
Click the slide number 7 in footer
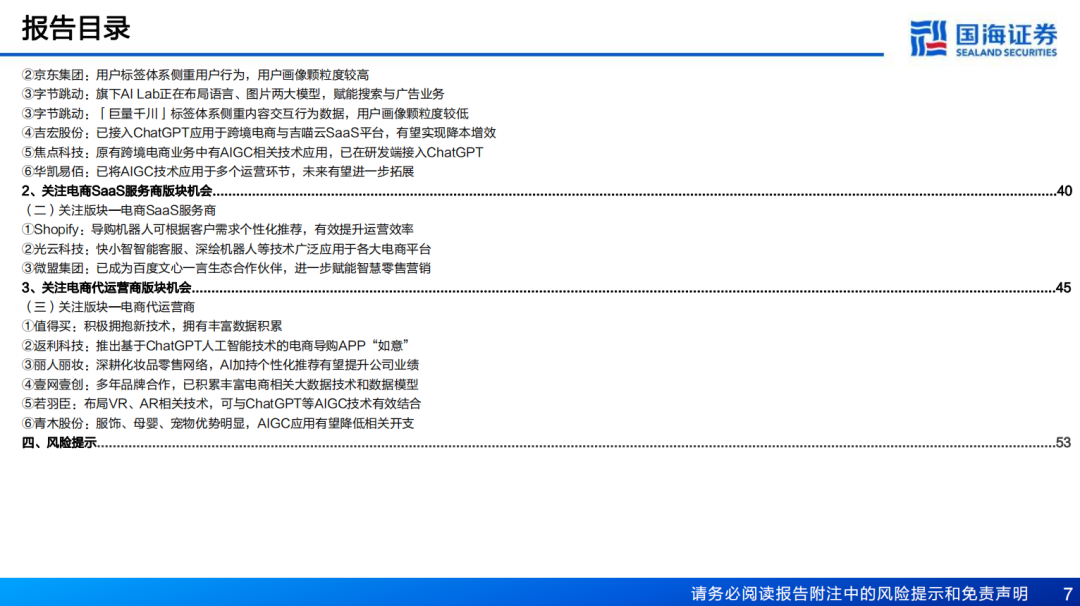(1068, 594)
